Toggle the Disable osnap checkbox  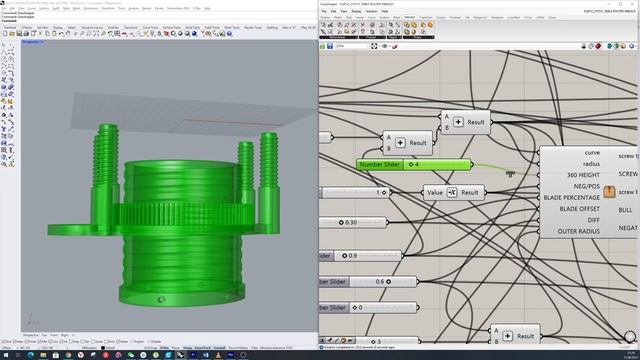149,341
